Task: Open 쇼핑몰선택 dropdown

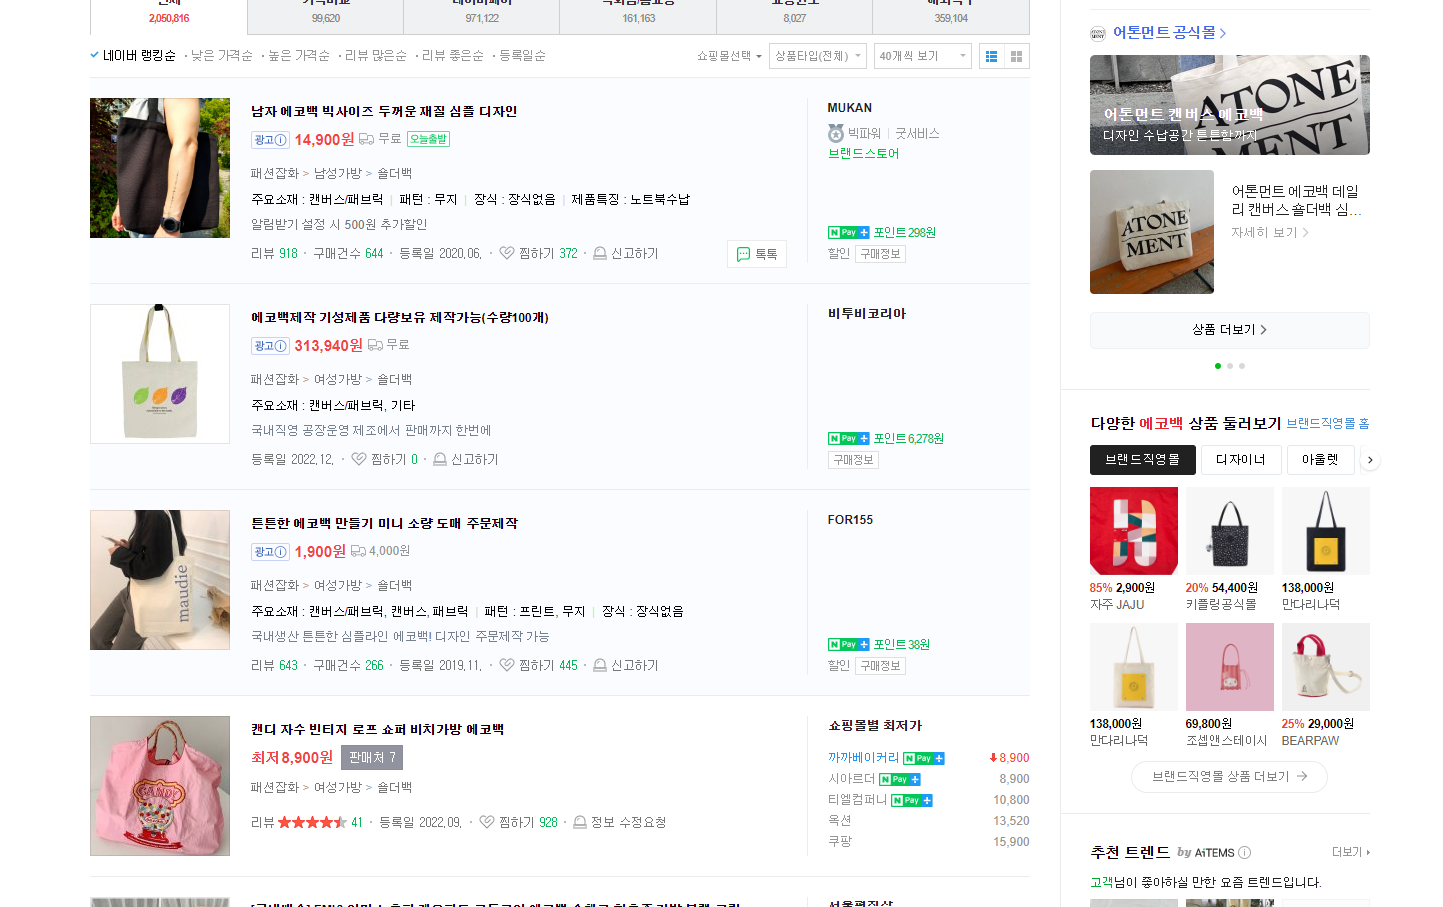Action: coord(729,56)
